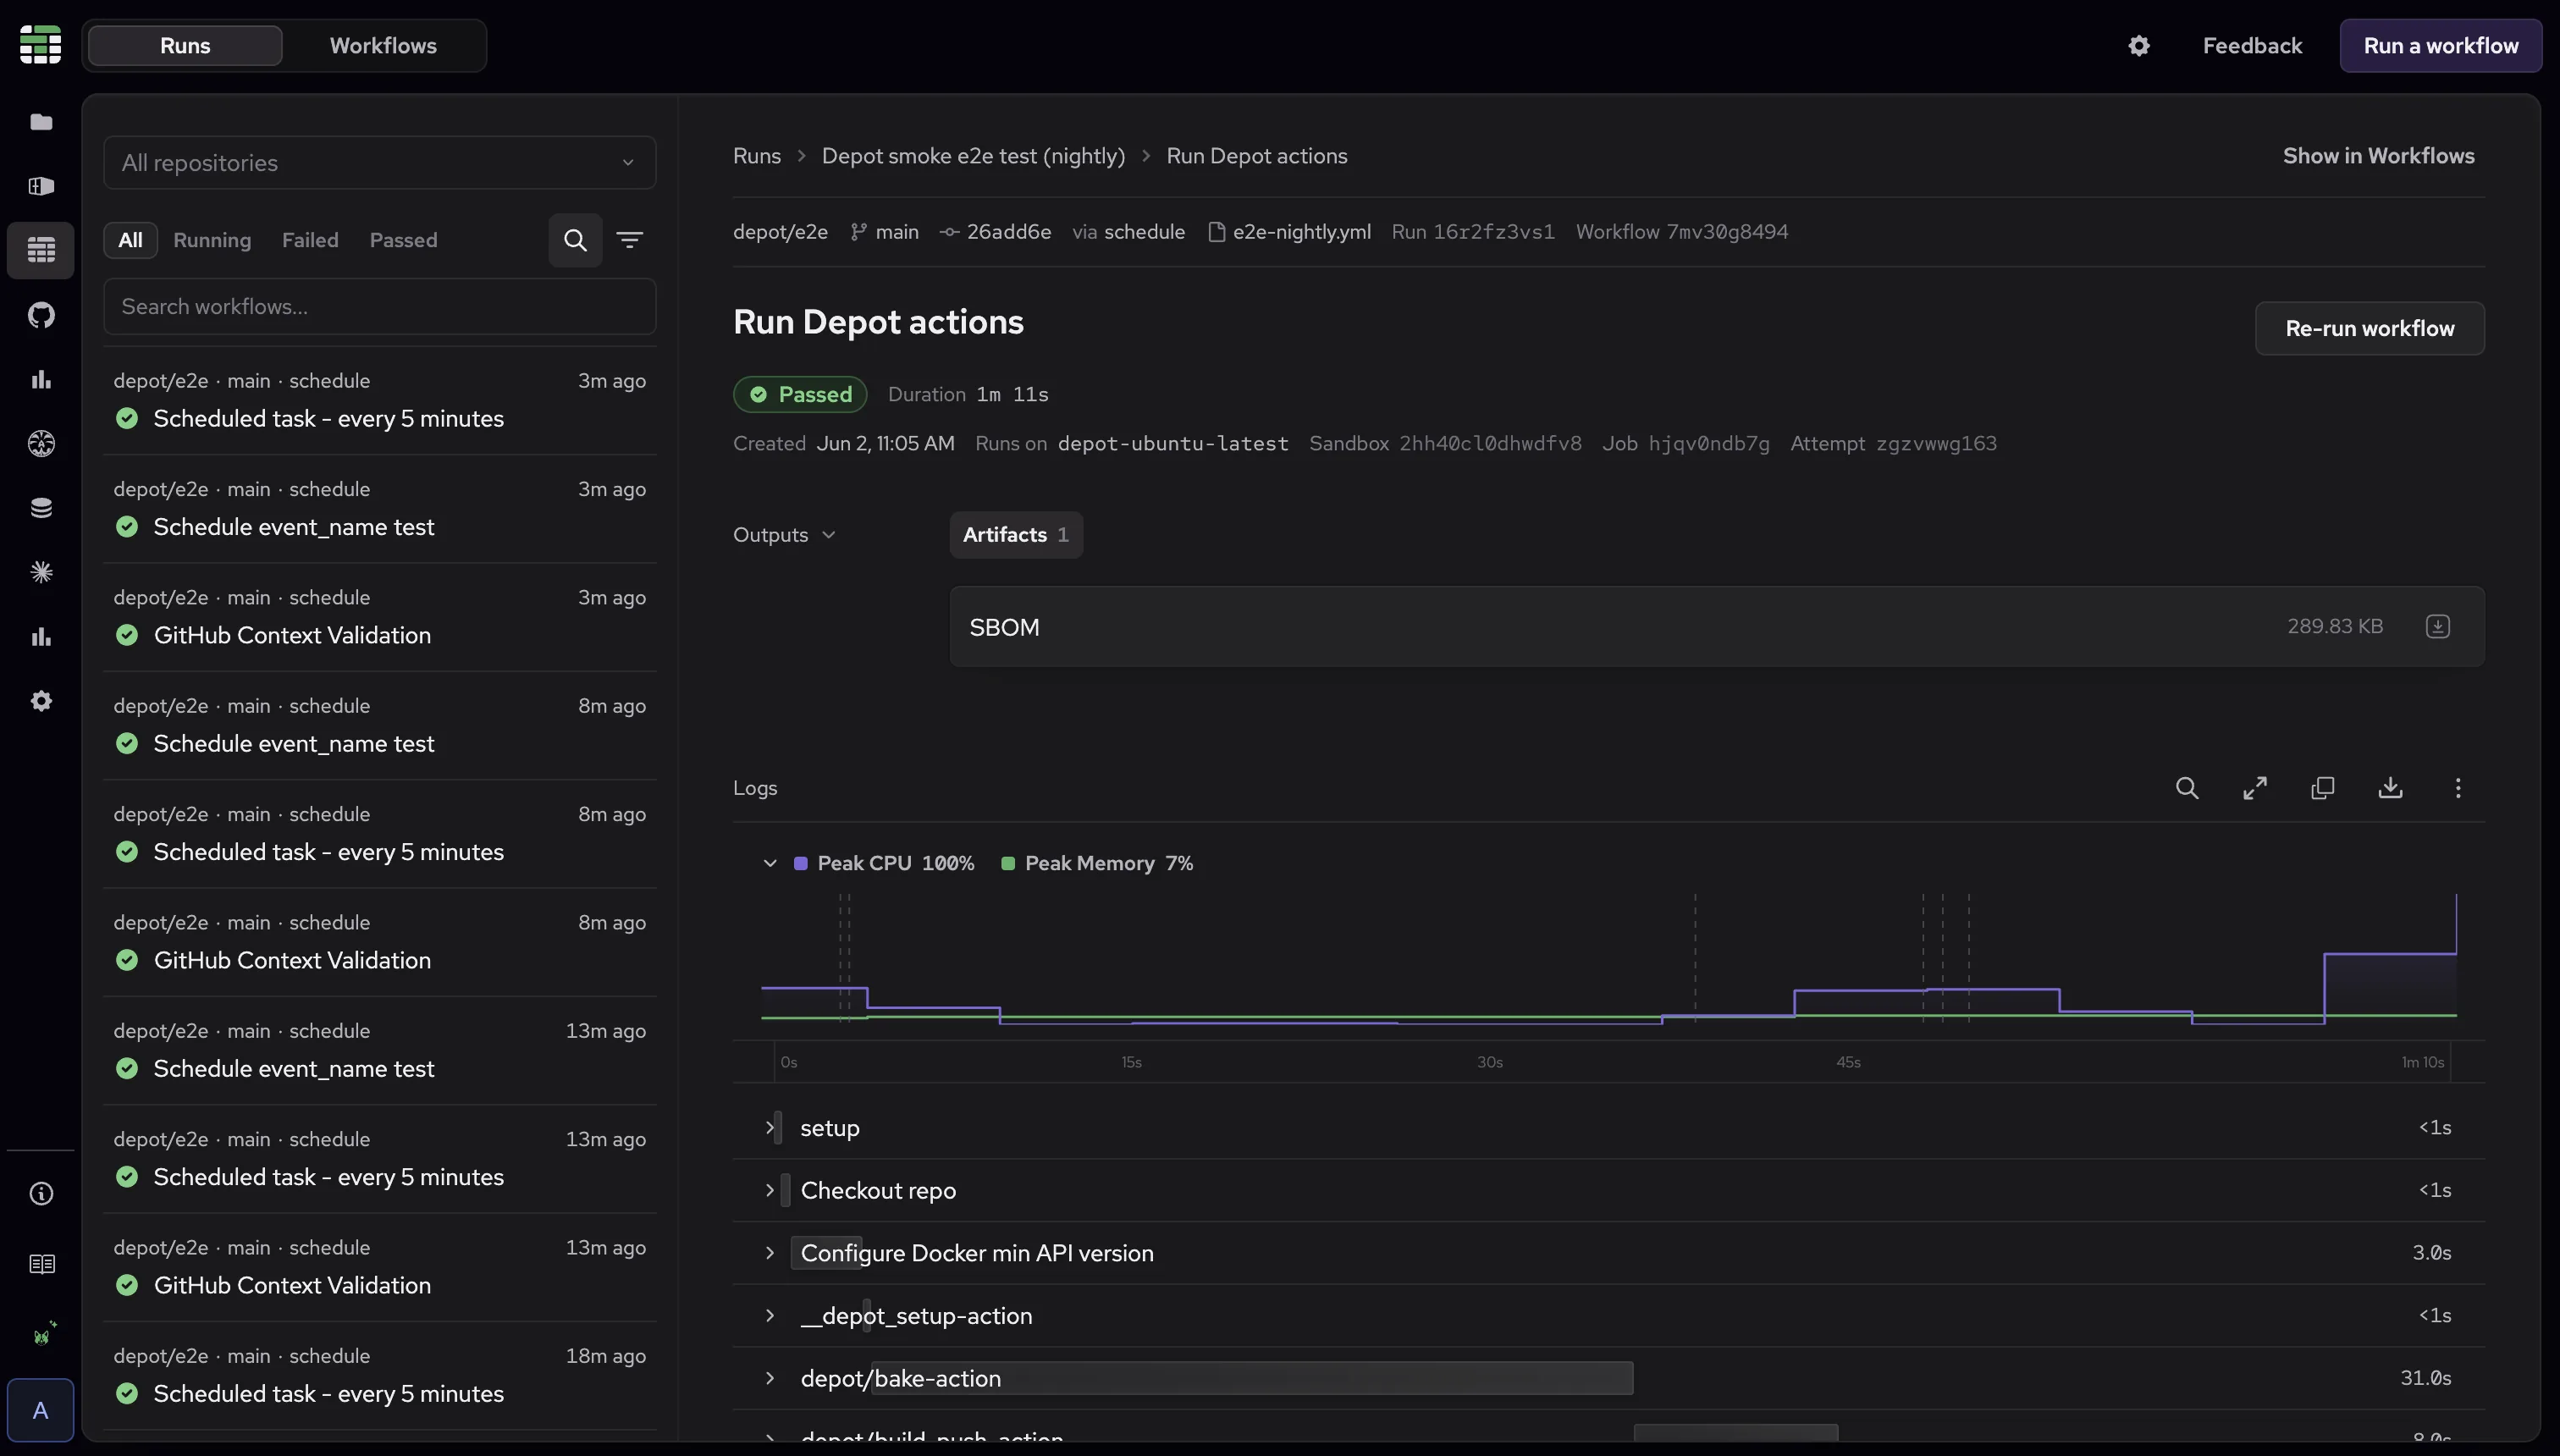Expand the __depot_setup-action step
Screen dimensions: 2560x1456
tap(770, 1316)
